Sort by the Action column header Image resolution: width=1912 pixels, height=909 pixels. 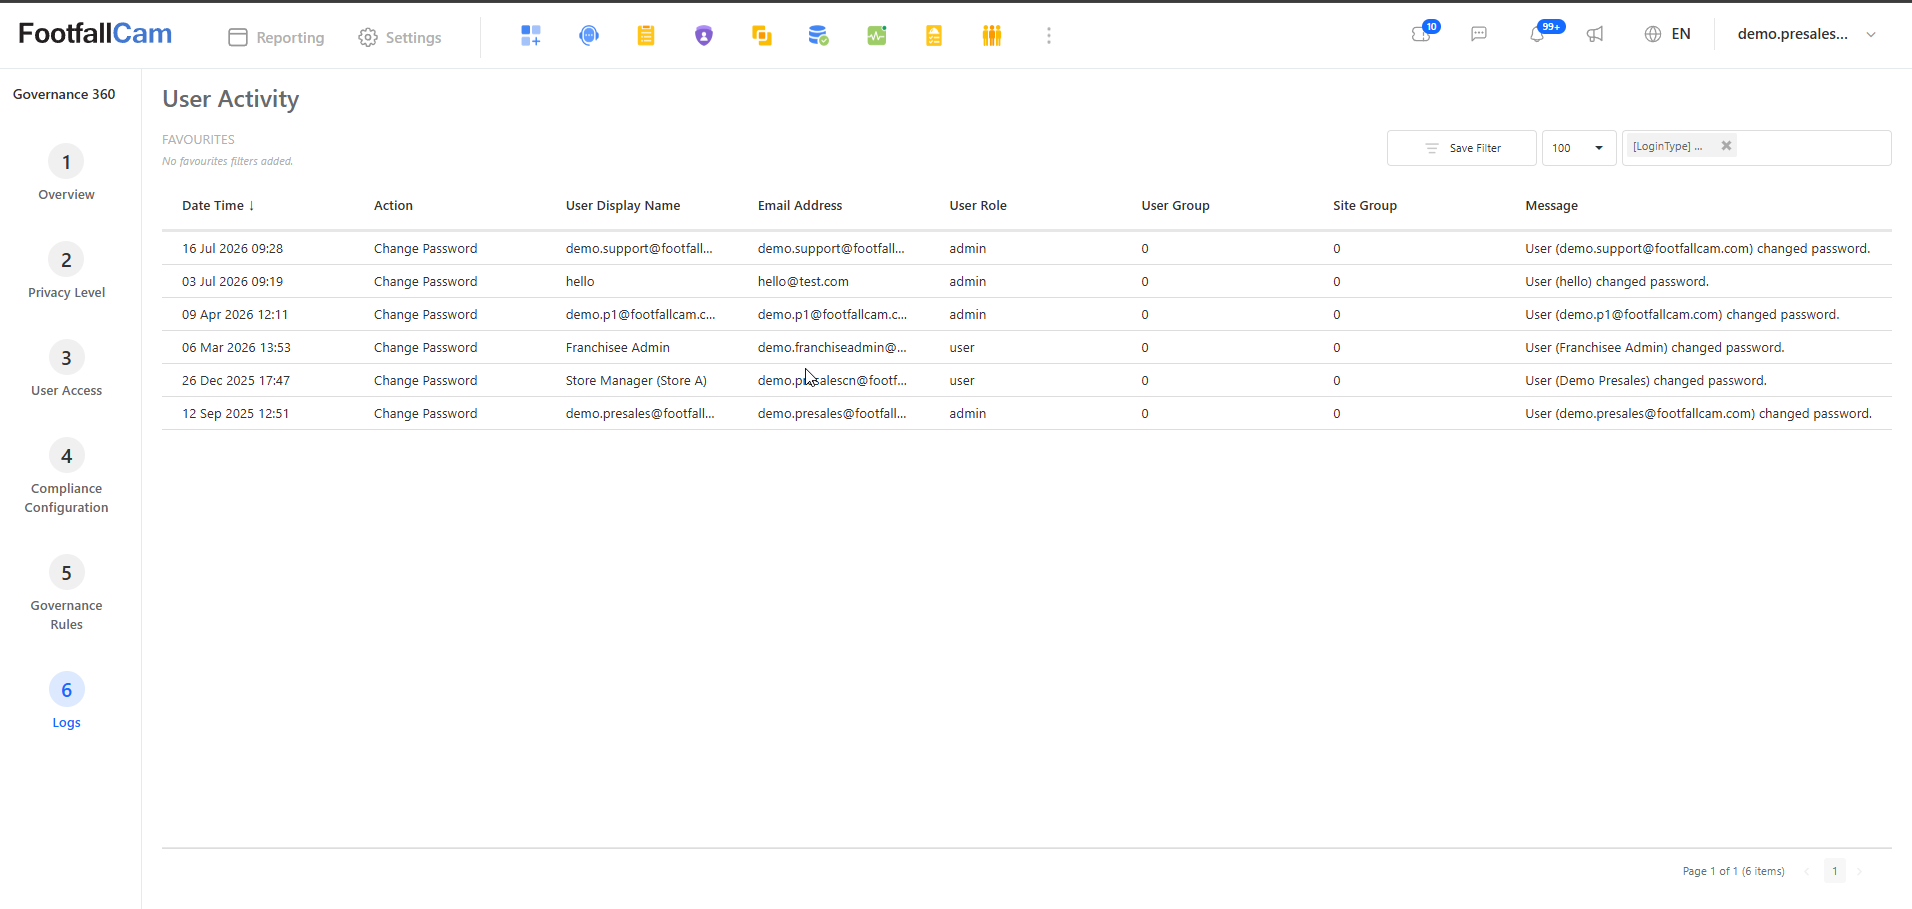point(393,206)
